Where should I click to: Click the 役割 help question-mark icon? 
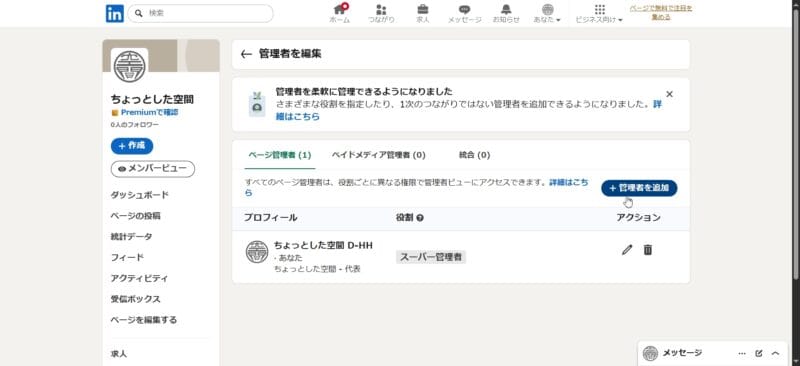[x=420, y=218]
